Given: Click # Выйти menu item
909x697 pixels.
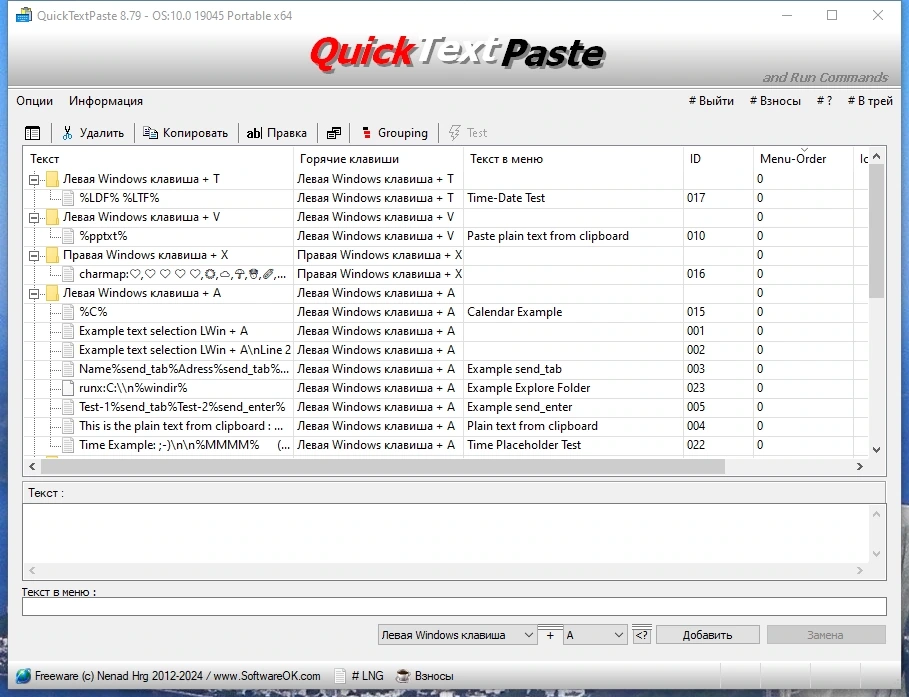Looking at the screenshot, I should [711, 101].
